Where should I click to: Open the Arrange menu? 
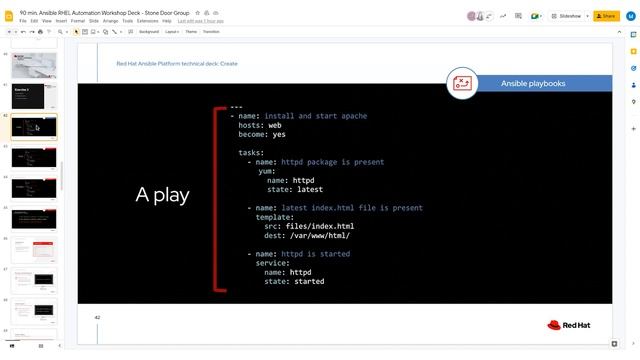[110, 21]
